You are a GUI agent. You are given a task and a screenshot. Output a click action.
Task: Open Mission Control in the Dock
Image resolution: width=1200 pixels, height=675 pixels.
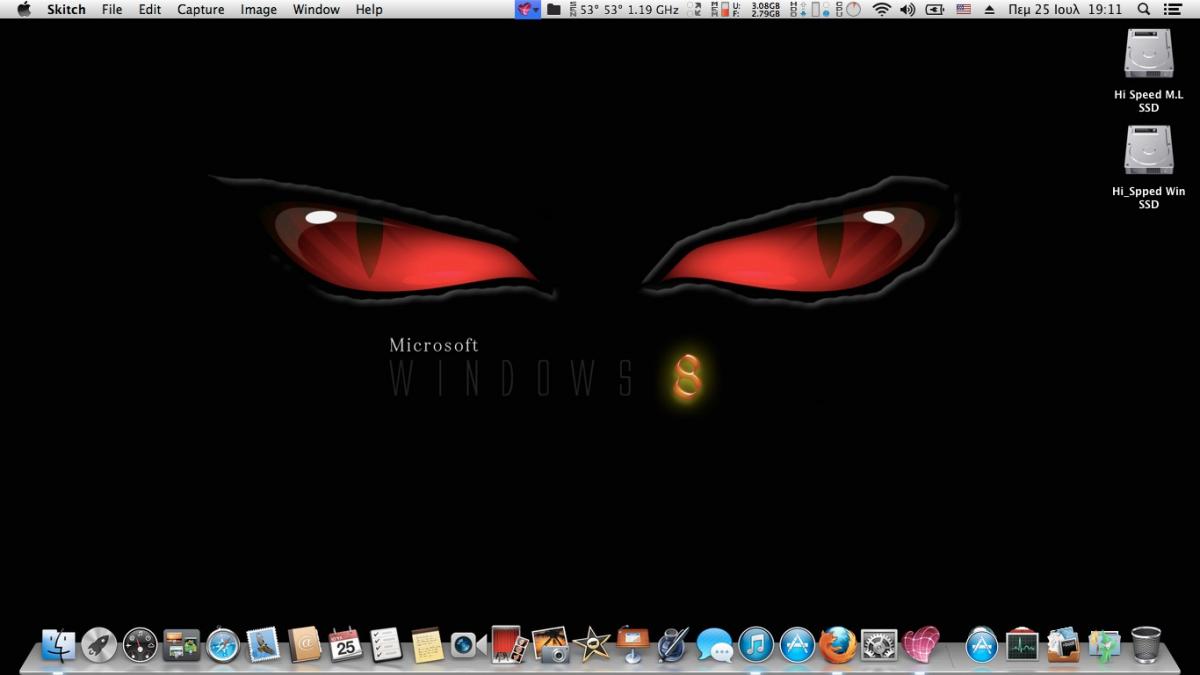pos(181,644)
